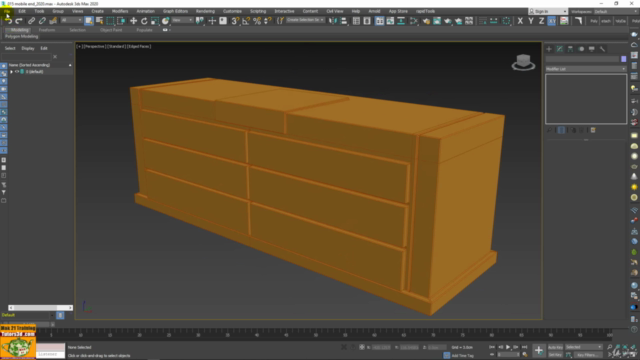
Task: Restrict transform to X axis
Action: click(520, 21)
